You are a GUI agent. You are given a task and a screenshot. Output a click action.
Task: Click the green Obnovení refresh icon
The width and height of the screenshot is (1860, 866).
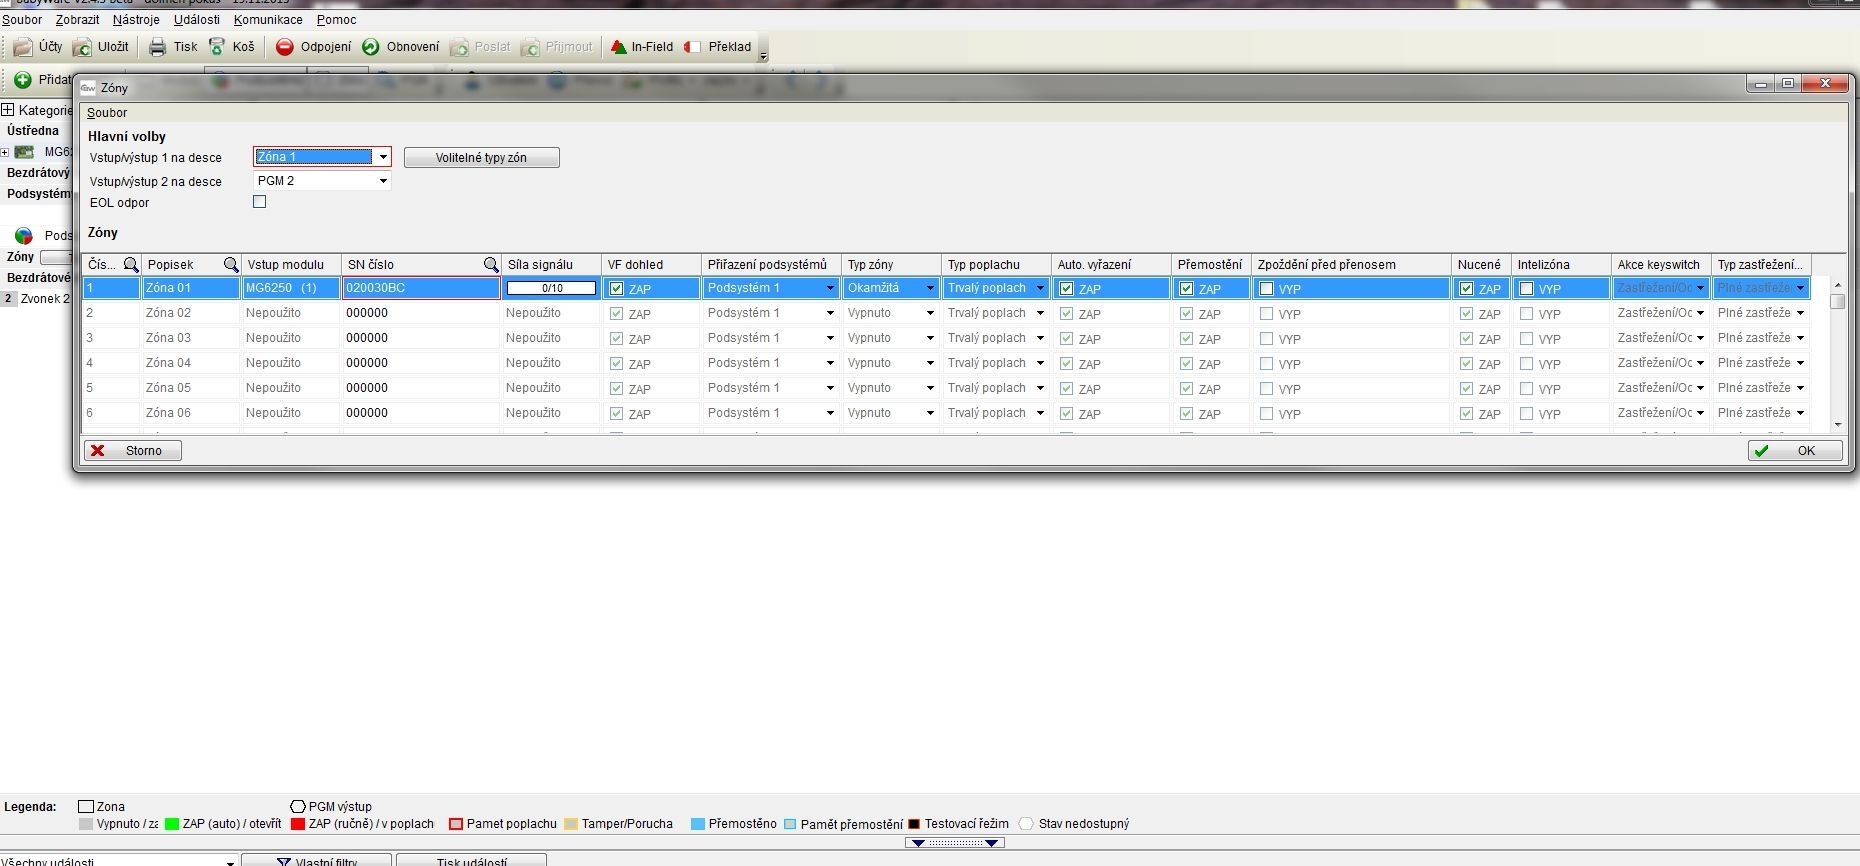click(x=371, y=47)
